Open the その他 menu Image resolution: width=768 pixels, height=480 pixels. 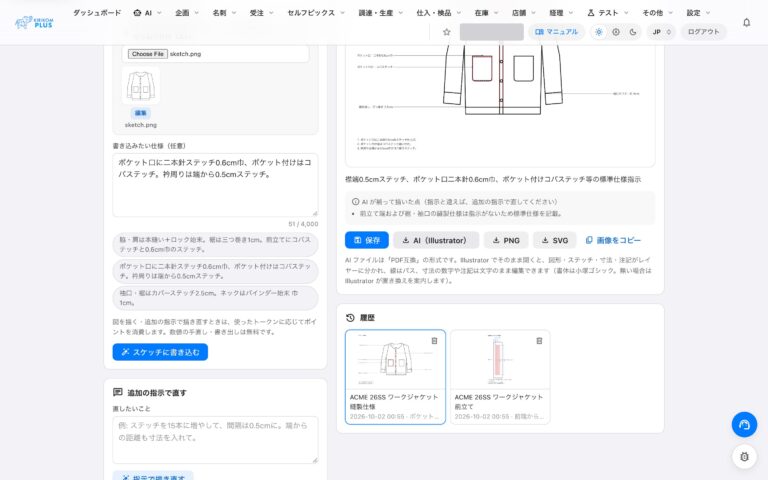point(658,13)
